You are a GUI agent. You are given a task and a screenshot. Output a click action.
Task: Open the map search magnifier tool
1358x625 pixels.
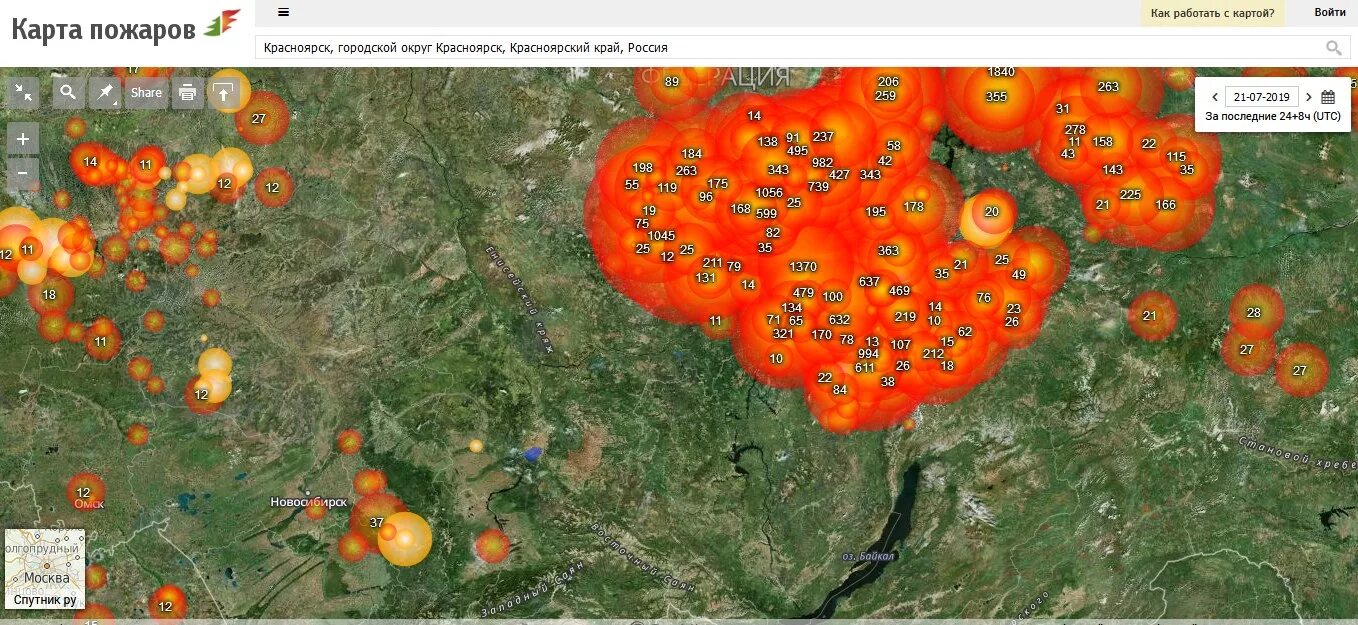tap(68, 93)
